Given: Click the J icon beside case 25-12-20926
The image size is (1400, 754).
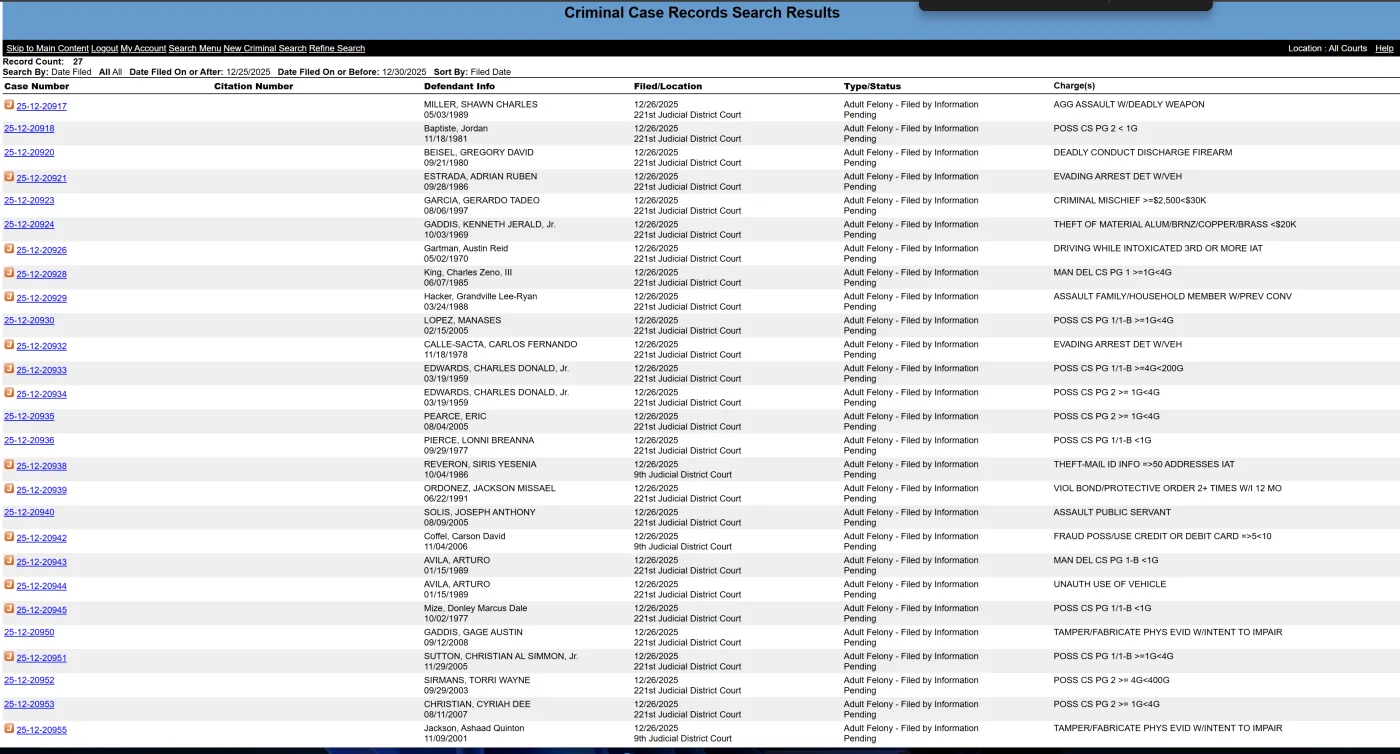Looking at the screenshot, I should point(9,249).
